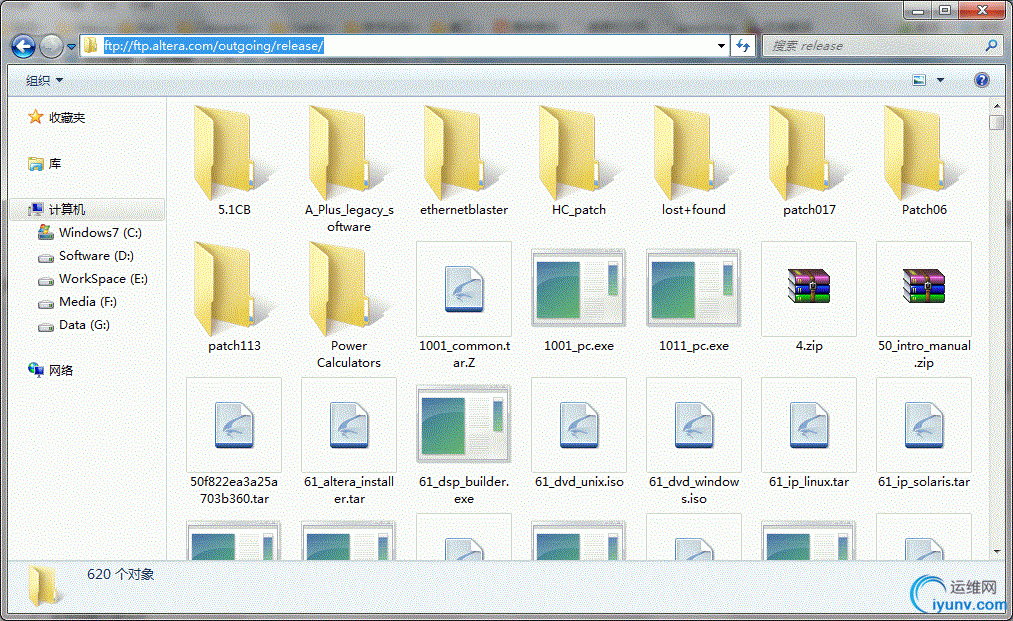Open the view options dropdown arrow
Viewport: 1013px width, 621px height.
940,80
